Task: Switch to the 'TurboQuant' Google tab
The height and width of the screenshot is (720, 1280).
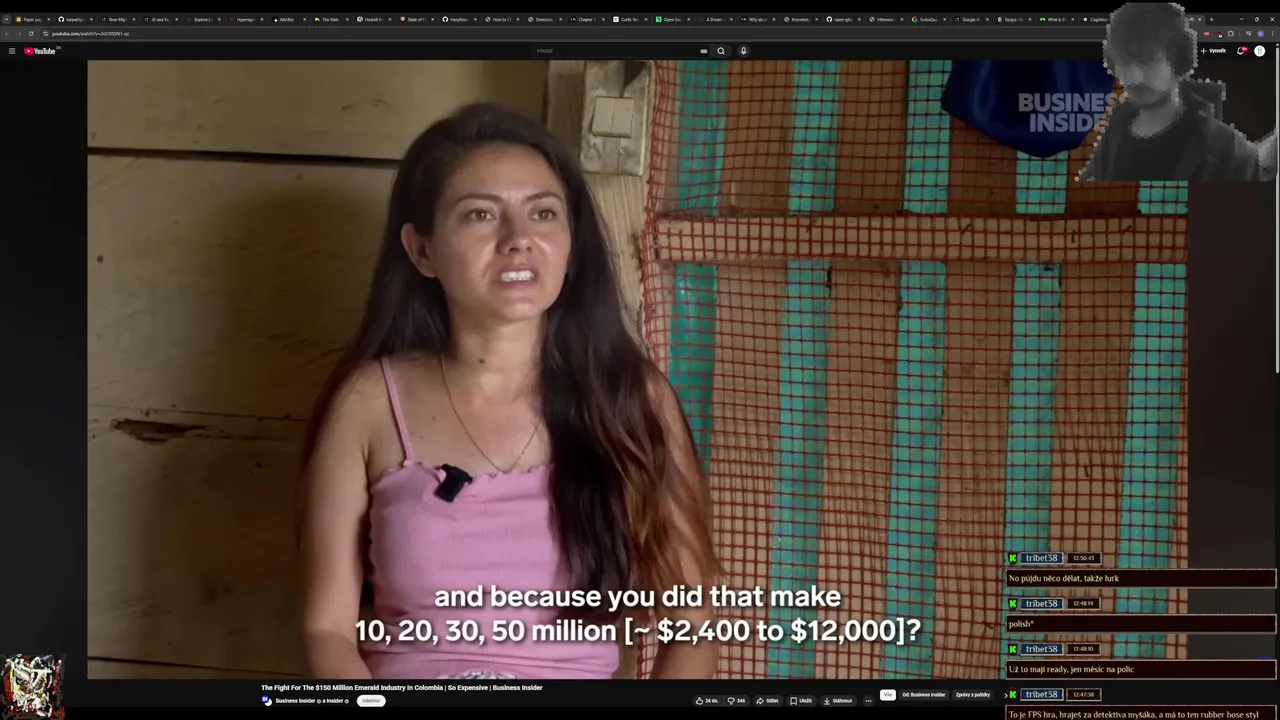Action: click(x=928, y=19)
